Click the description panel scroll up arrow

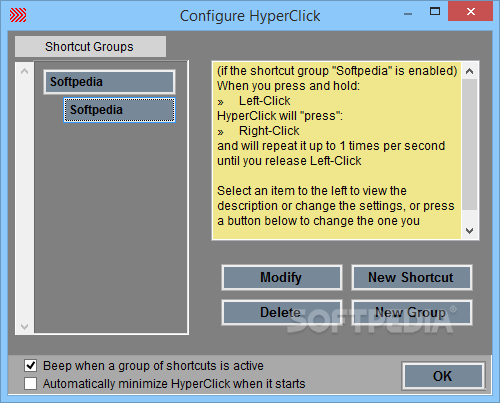pyautogui.click(x=469, y=71)
